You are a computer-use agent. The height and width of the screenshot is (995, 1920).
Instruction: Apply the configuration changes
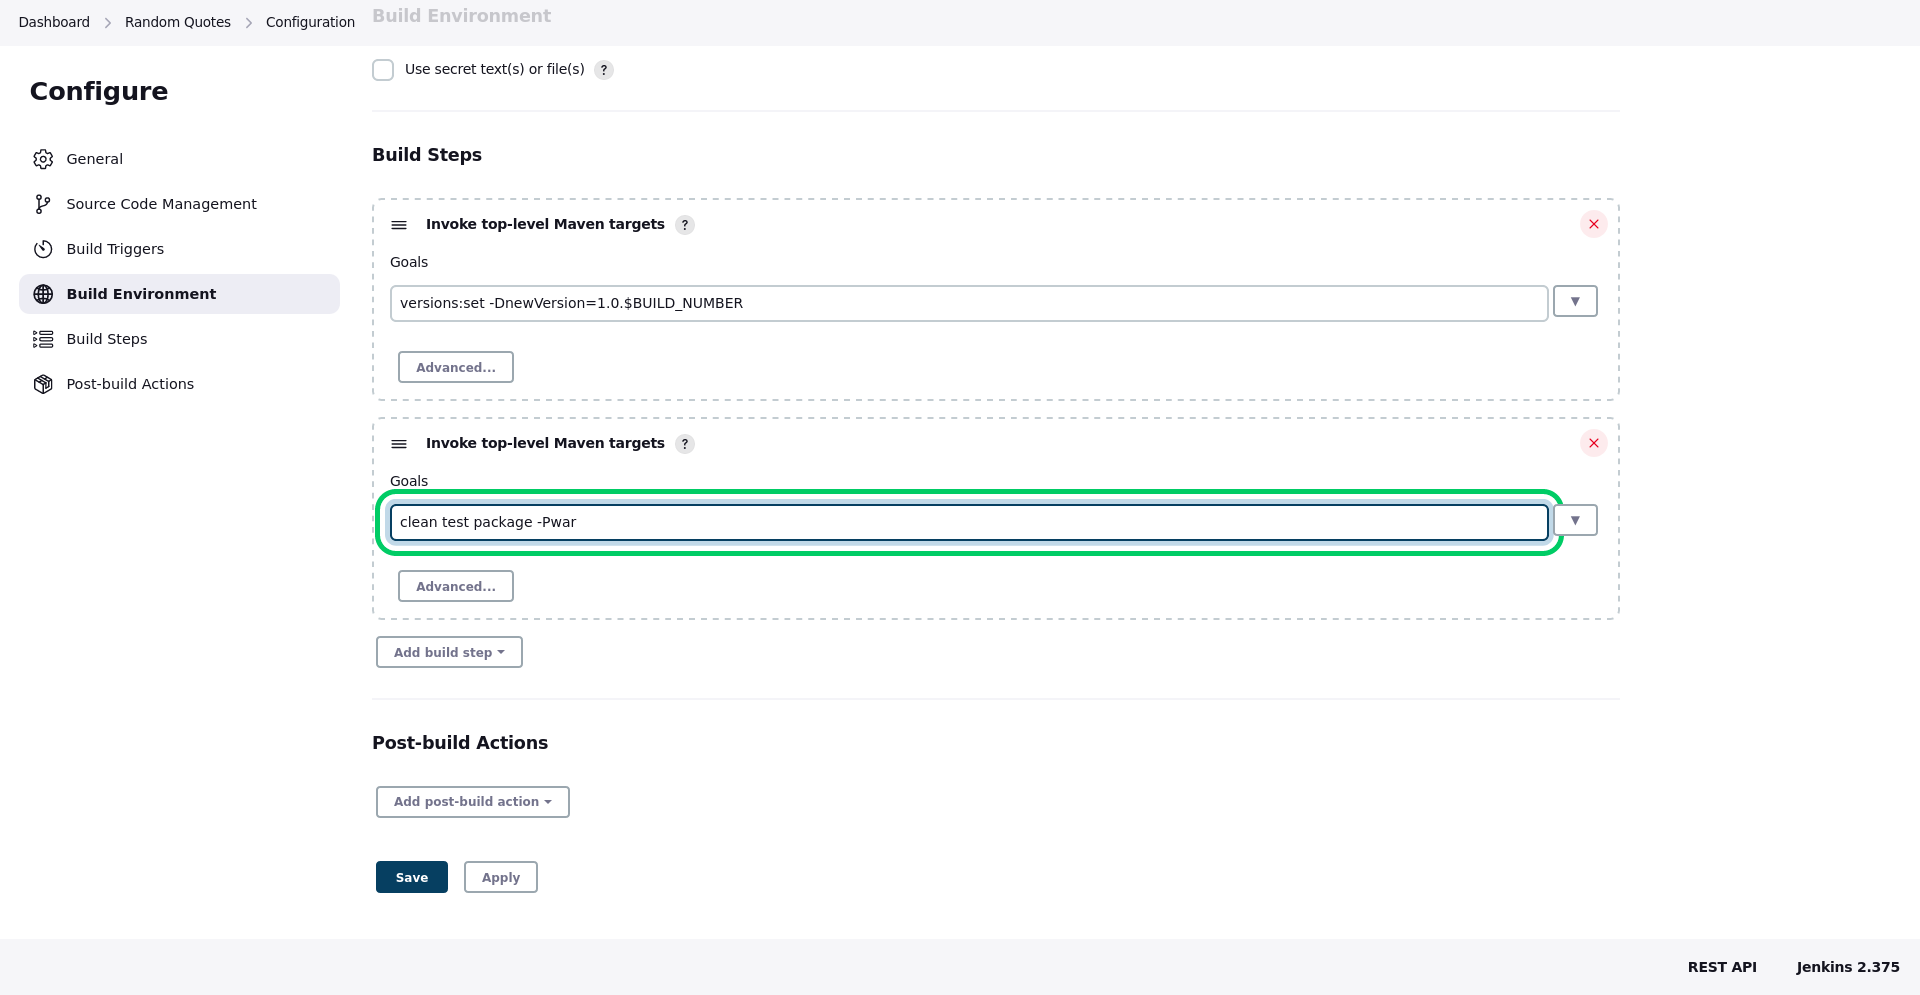501,877
